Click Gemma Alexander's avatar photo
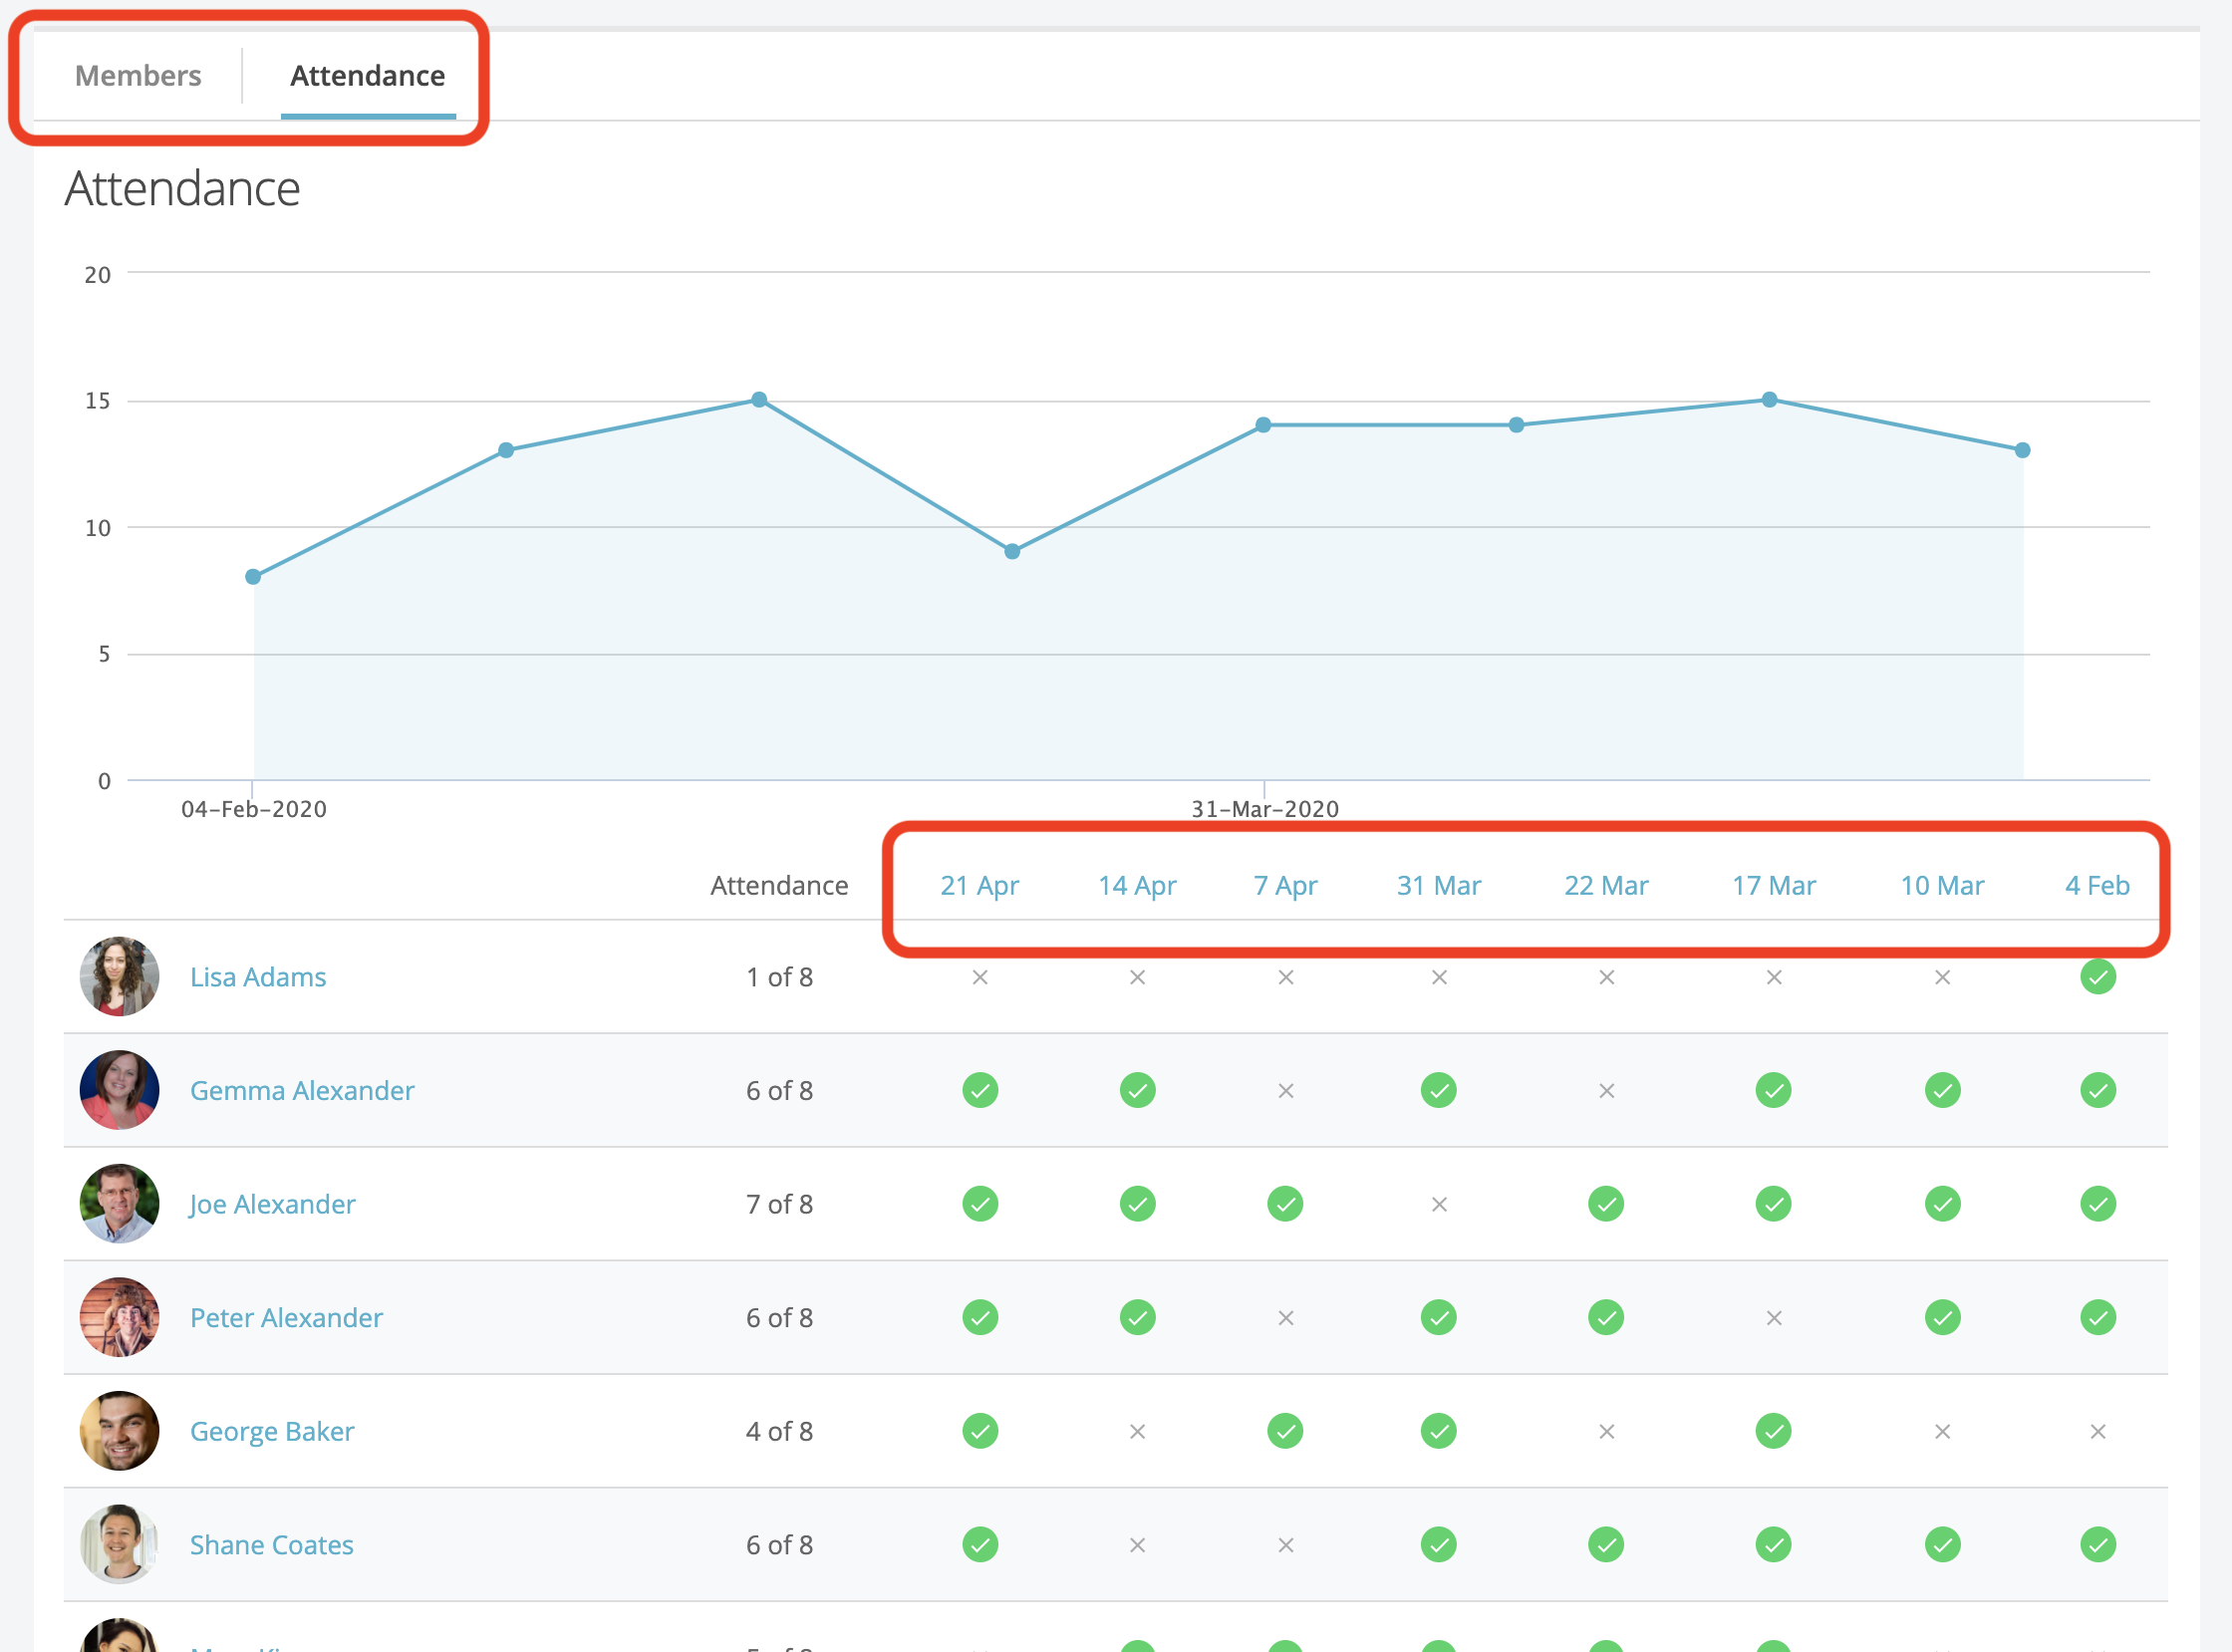This screenshot has width=2232, height=1652. tap(119, 1090)
